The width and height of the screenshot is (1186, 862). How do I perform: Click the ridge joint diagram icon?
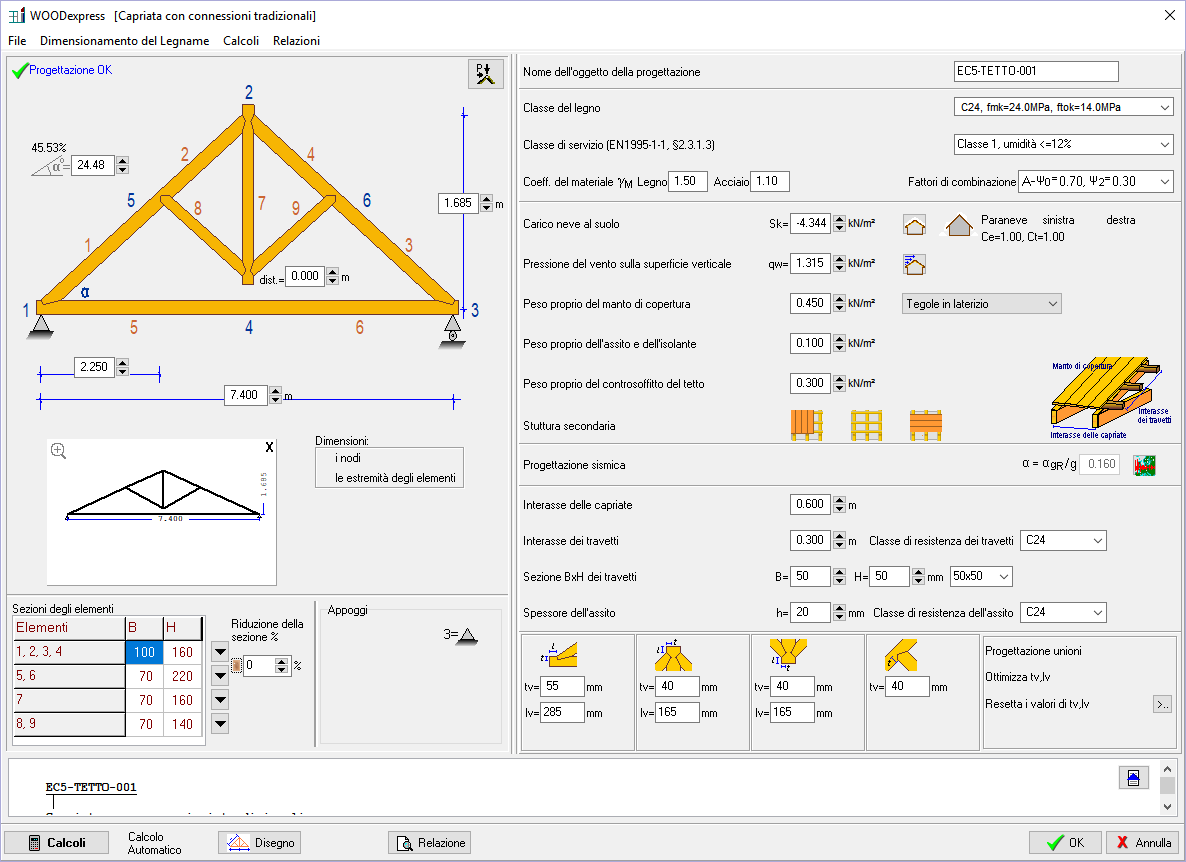click(673, 655)
